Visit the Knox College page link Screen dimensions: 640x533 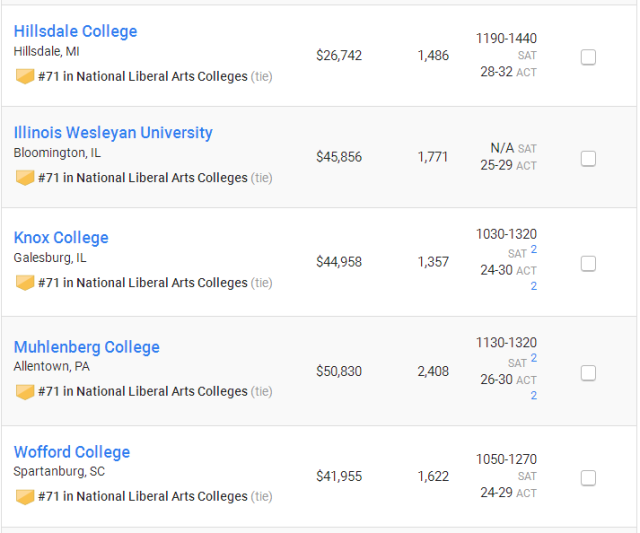(61, 238)
